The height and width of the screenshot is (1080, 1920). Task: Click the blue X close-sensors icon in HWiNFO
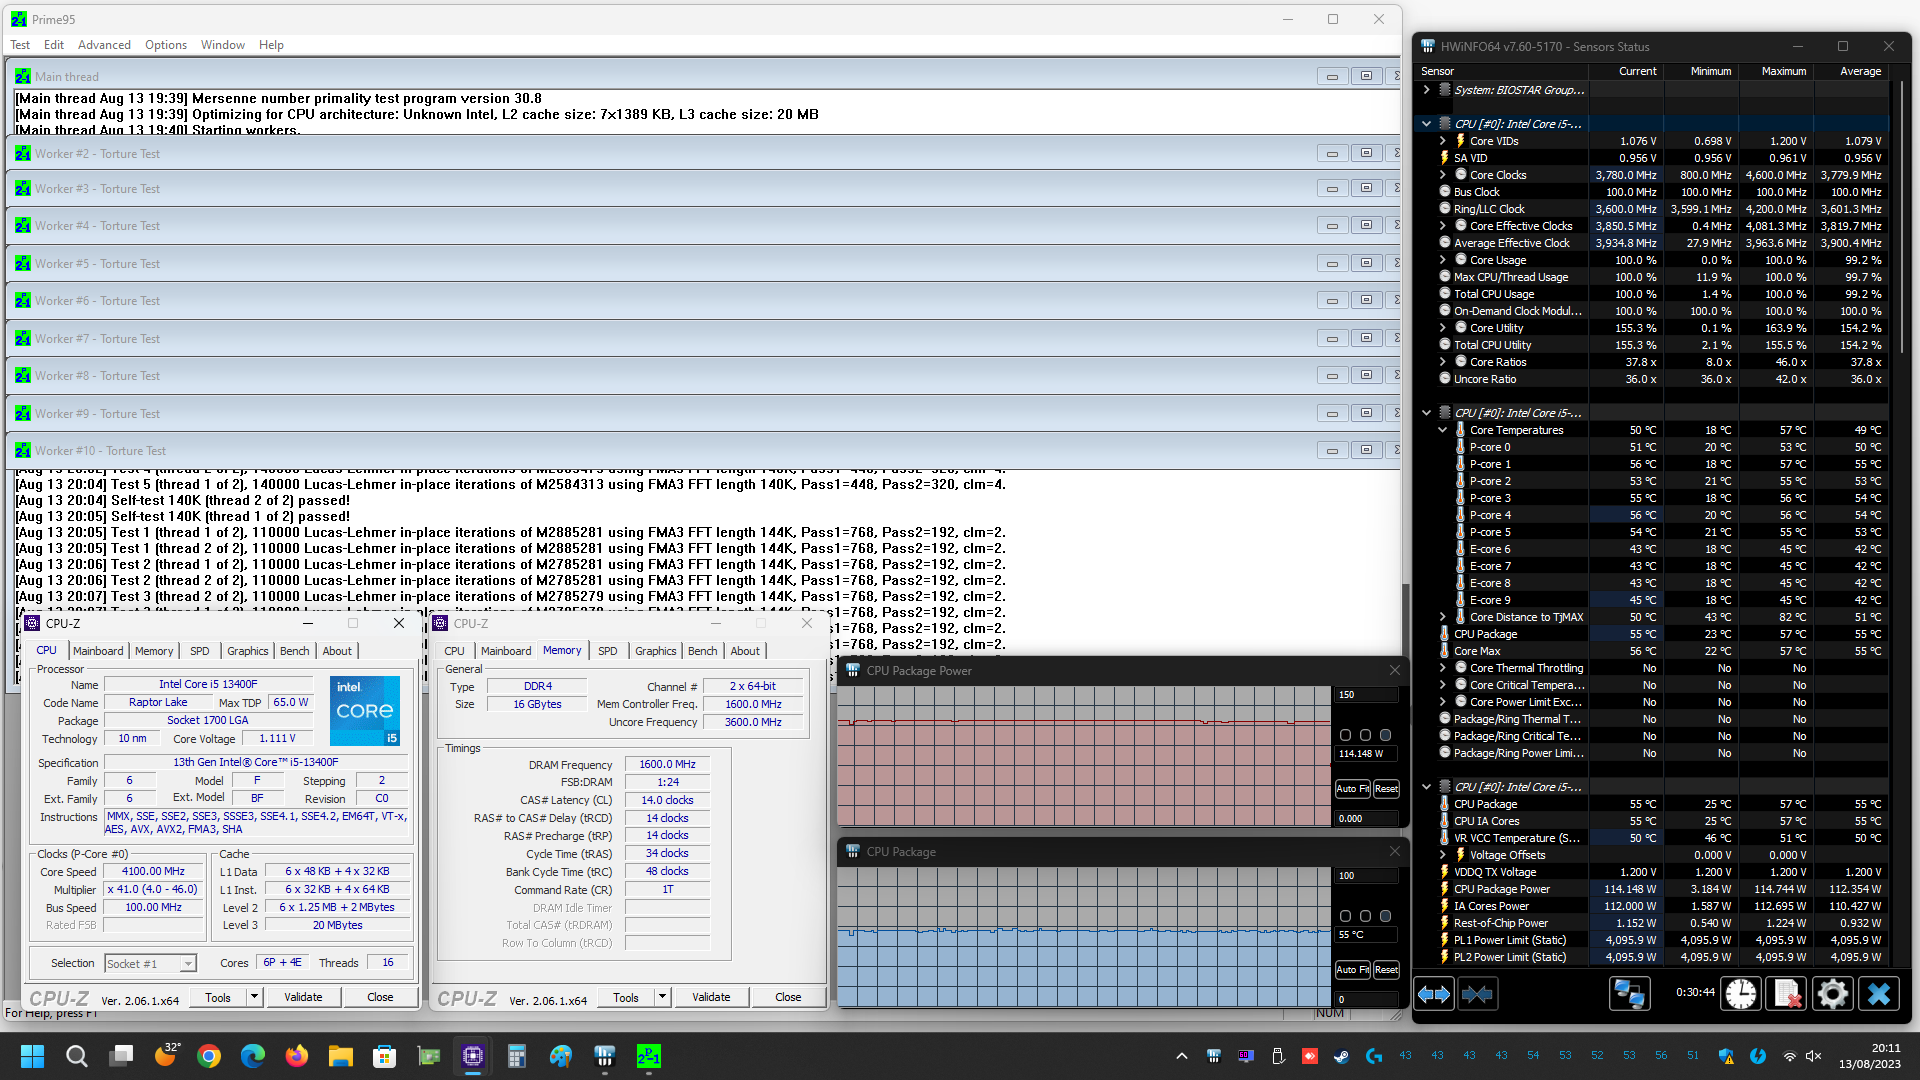pos(1879,994)
